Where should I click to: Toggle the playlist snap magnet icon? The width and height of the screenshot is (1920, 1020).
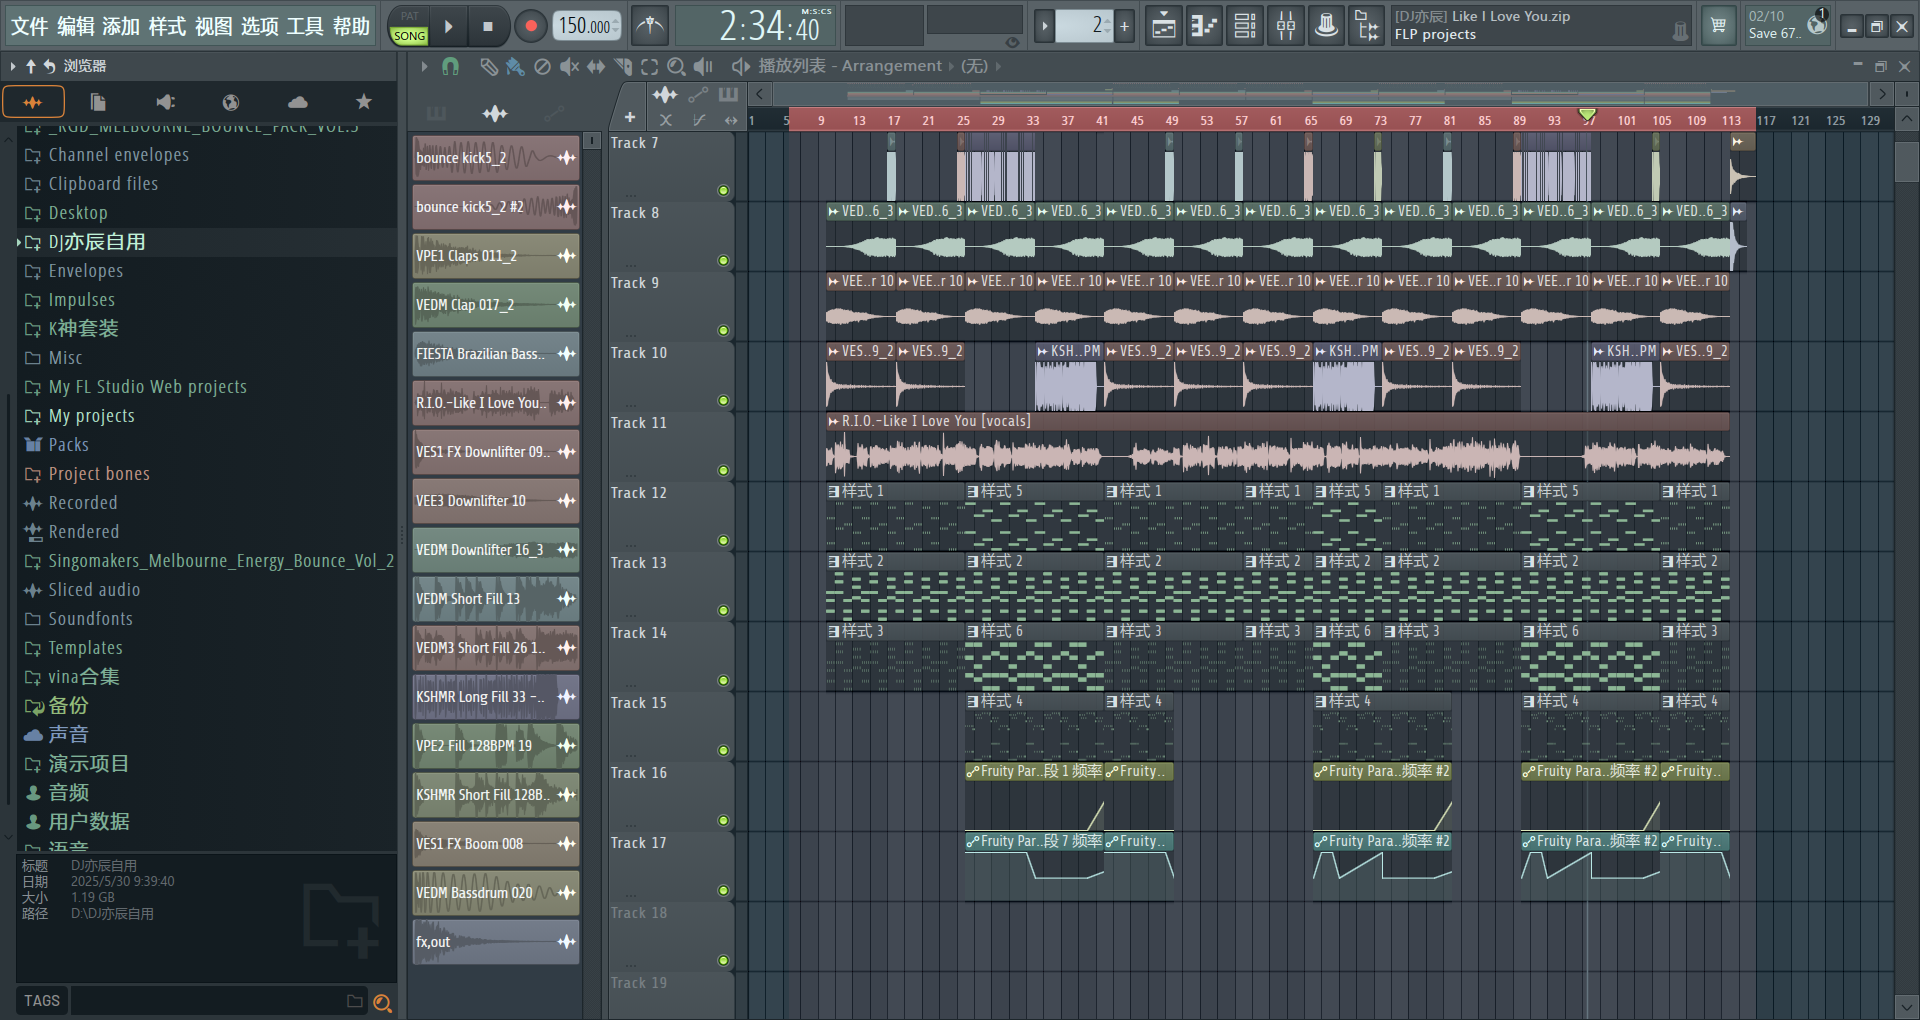(x=451, y=66)
